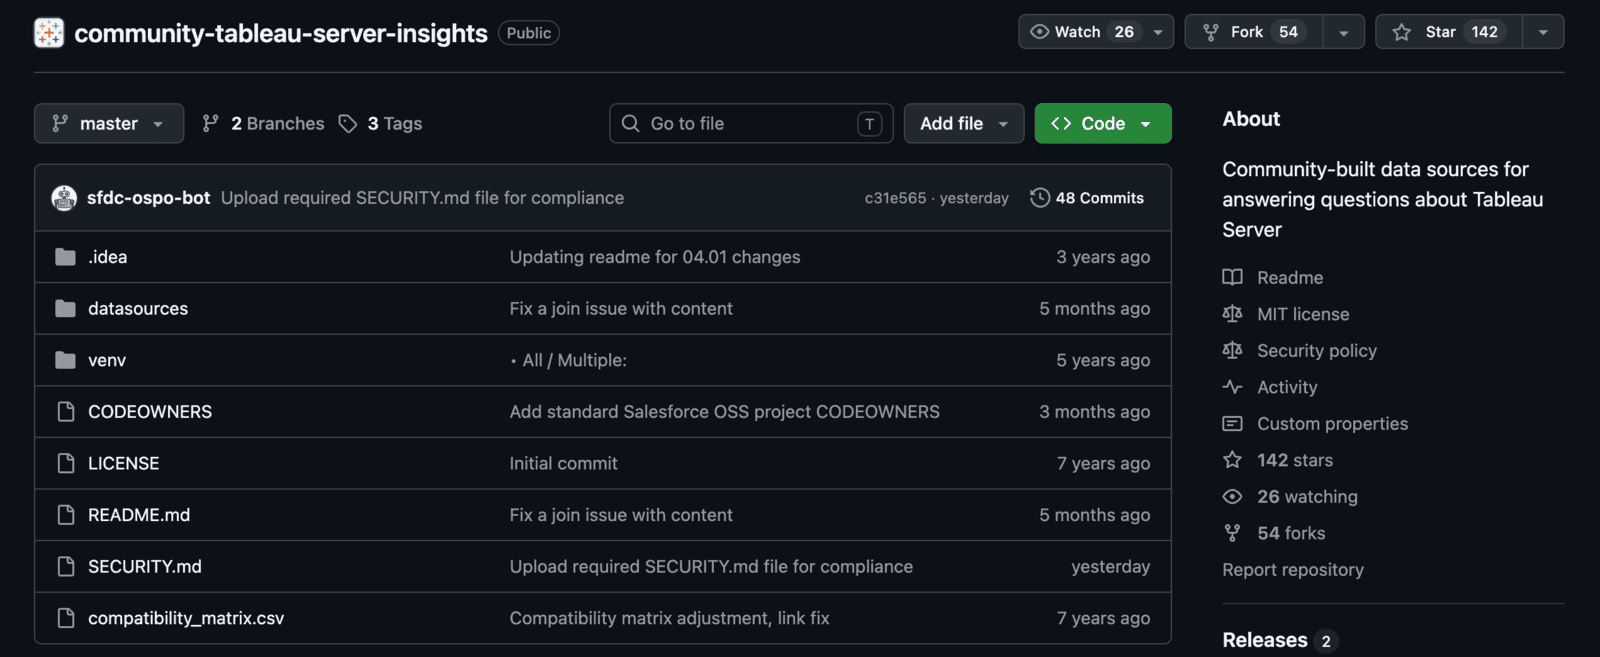Click the Go to file search field
This screenshot has height=657, width=1600.
point(751,123)
